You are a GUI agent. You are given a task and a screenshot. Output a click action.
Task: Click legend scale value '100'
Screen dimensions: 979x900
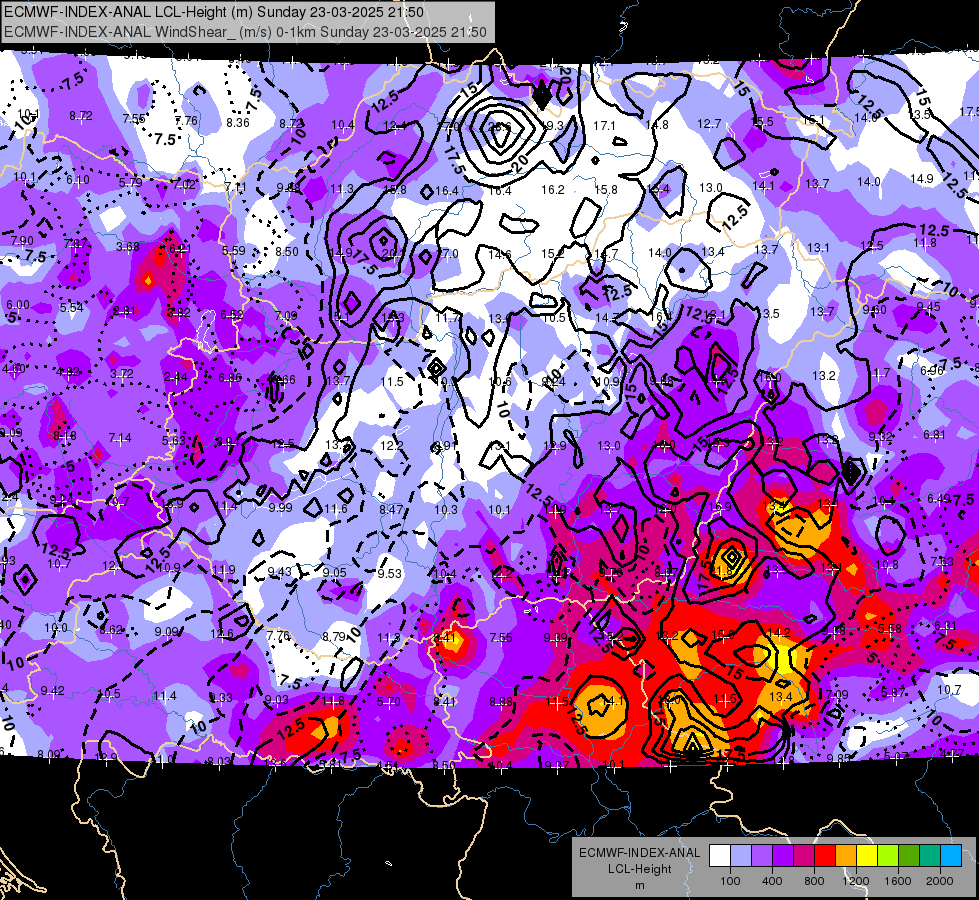point(730,881)
